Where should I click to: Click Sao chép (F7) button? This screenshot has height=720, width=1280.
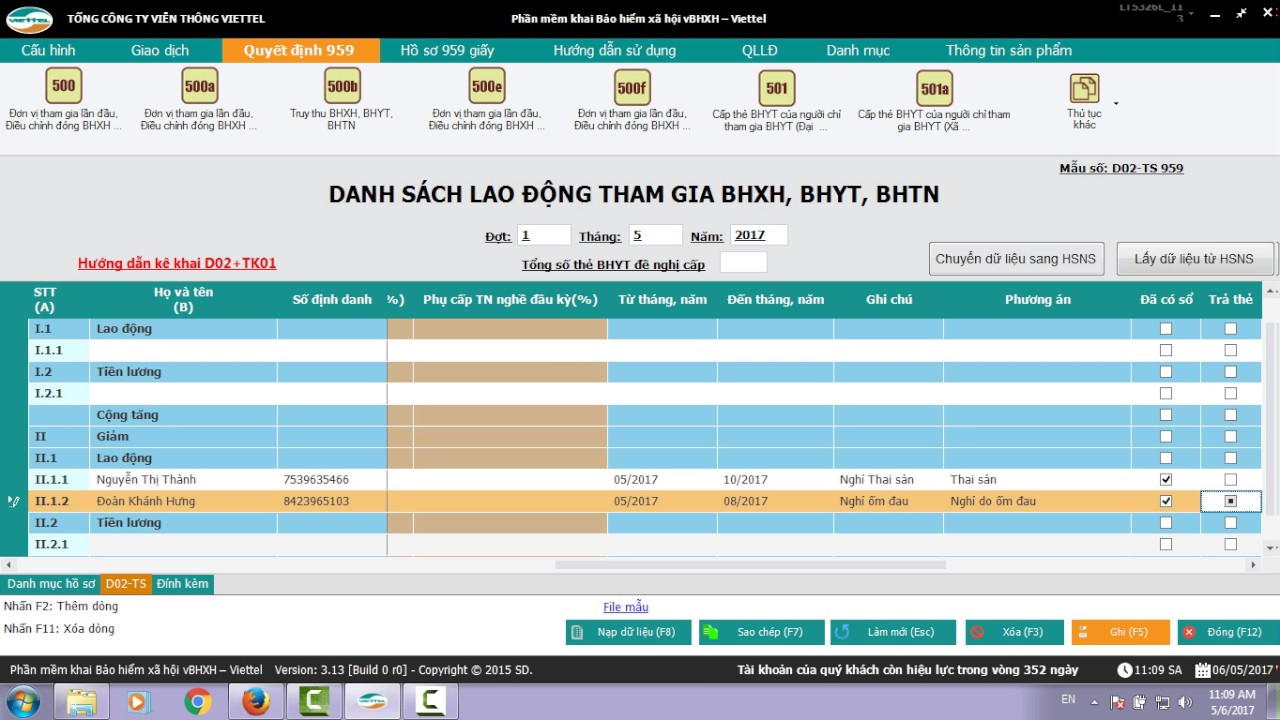[761, 632]
